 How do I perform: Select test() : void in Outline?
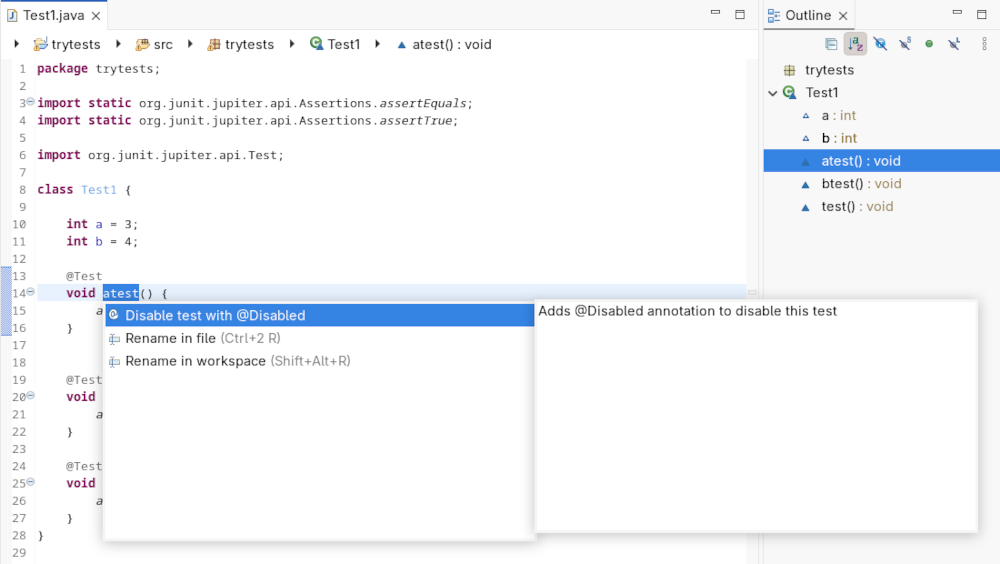click(x=857, y=207)
